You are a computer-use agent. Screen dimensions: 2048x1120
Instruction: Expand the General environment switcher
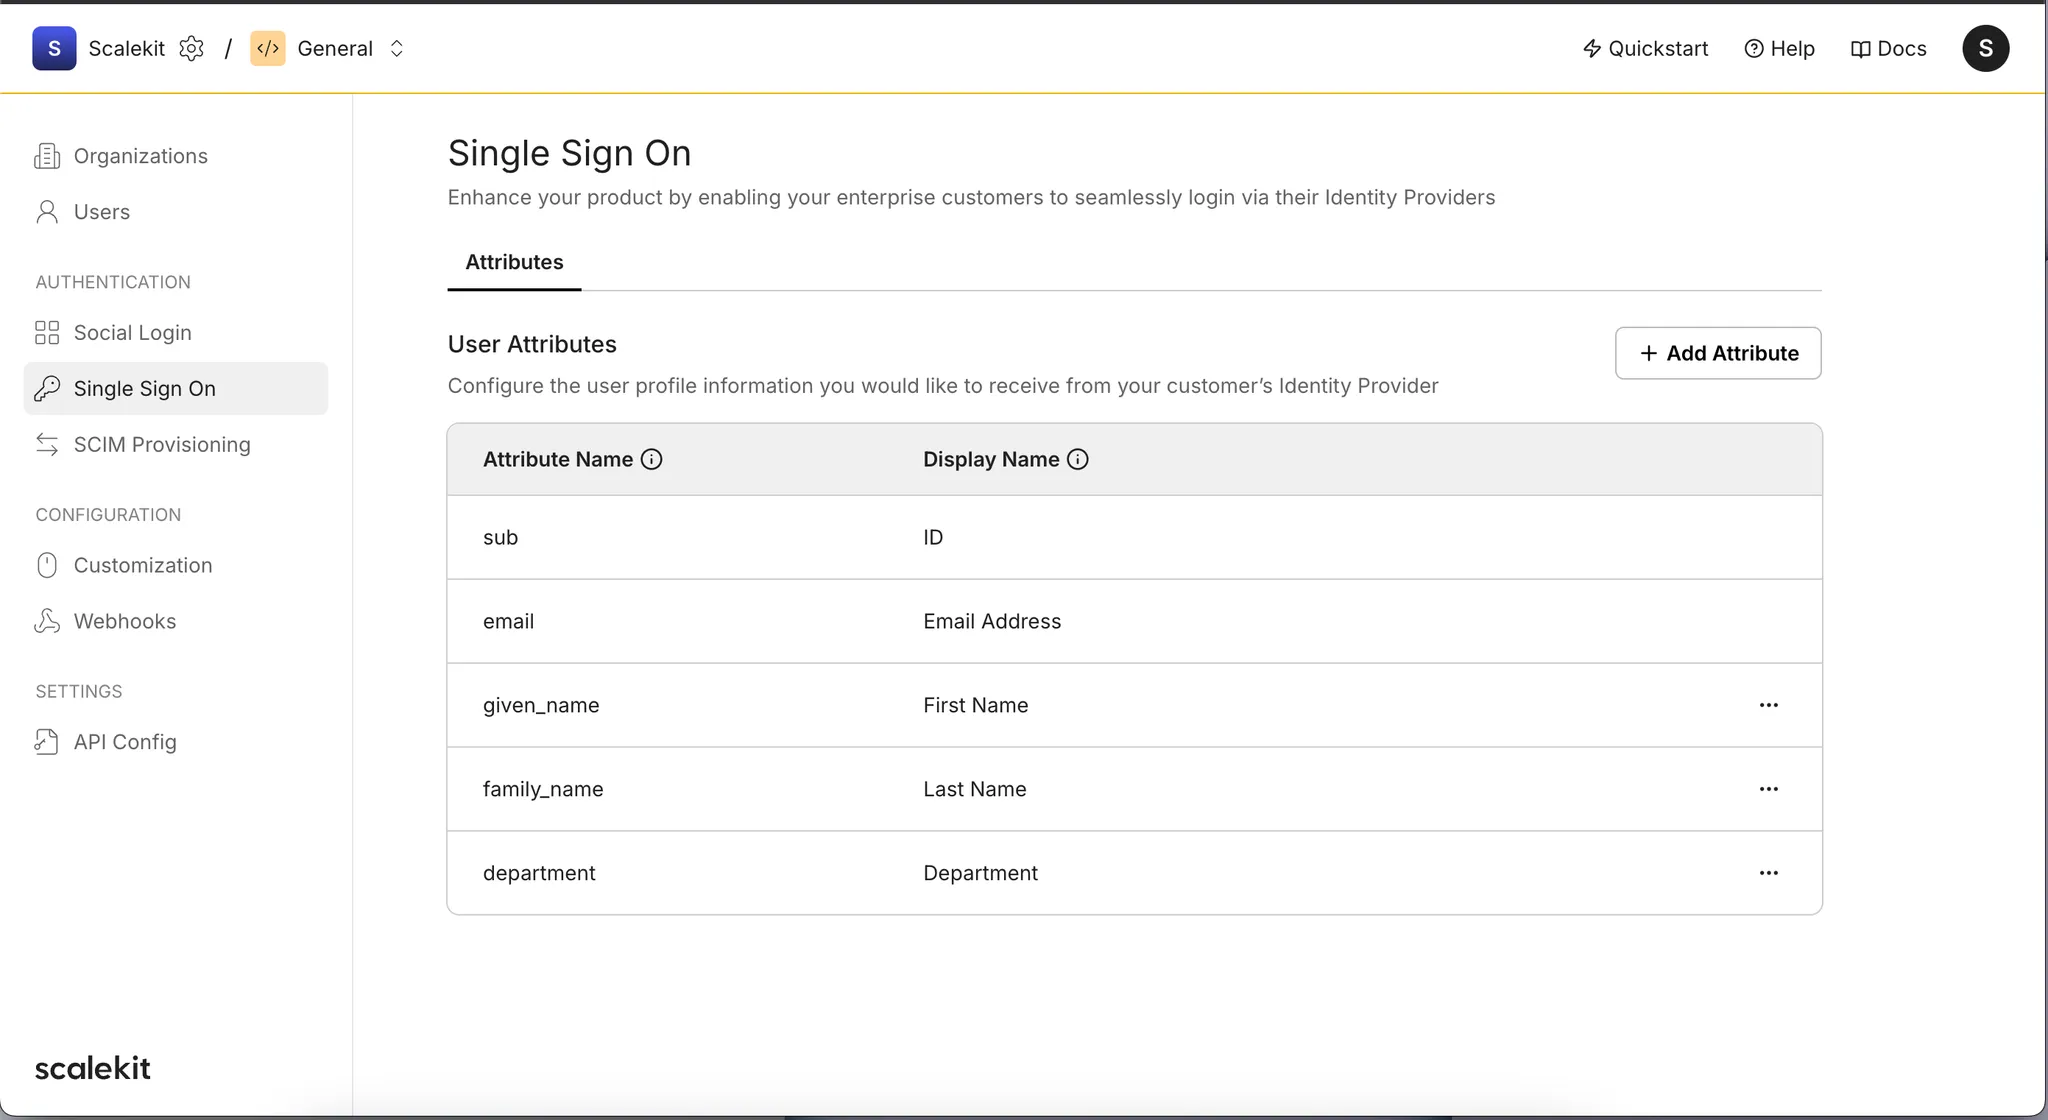tap(396, 48)
